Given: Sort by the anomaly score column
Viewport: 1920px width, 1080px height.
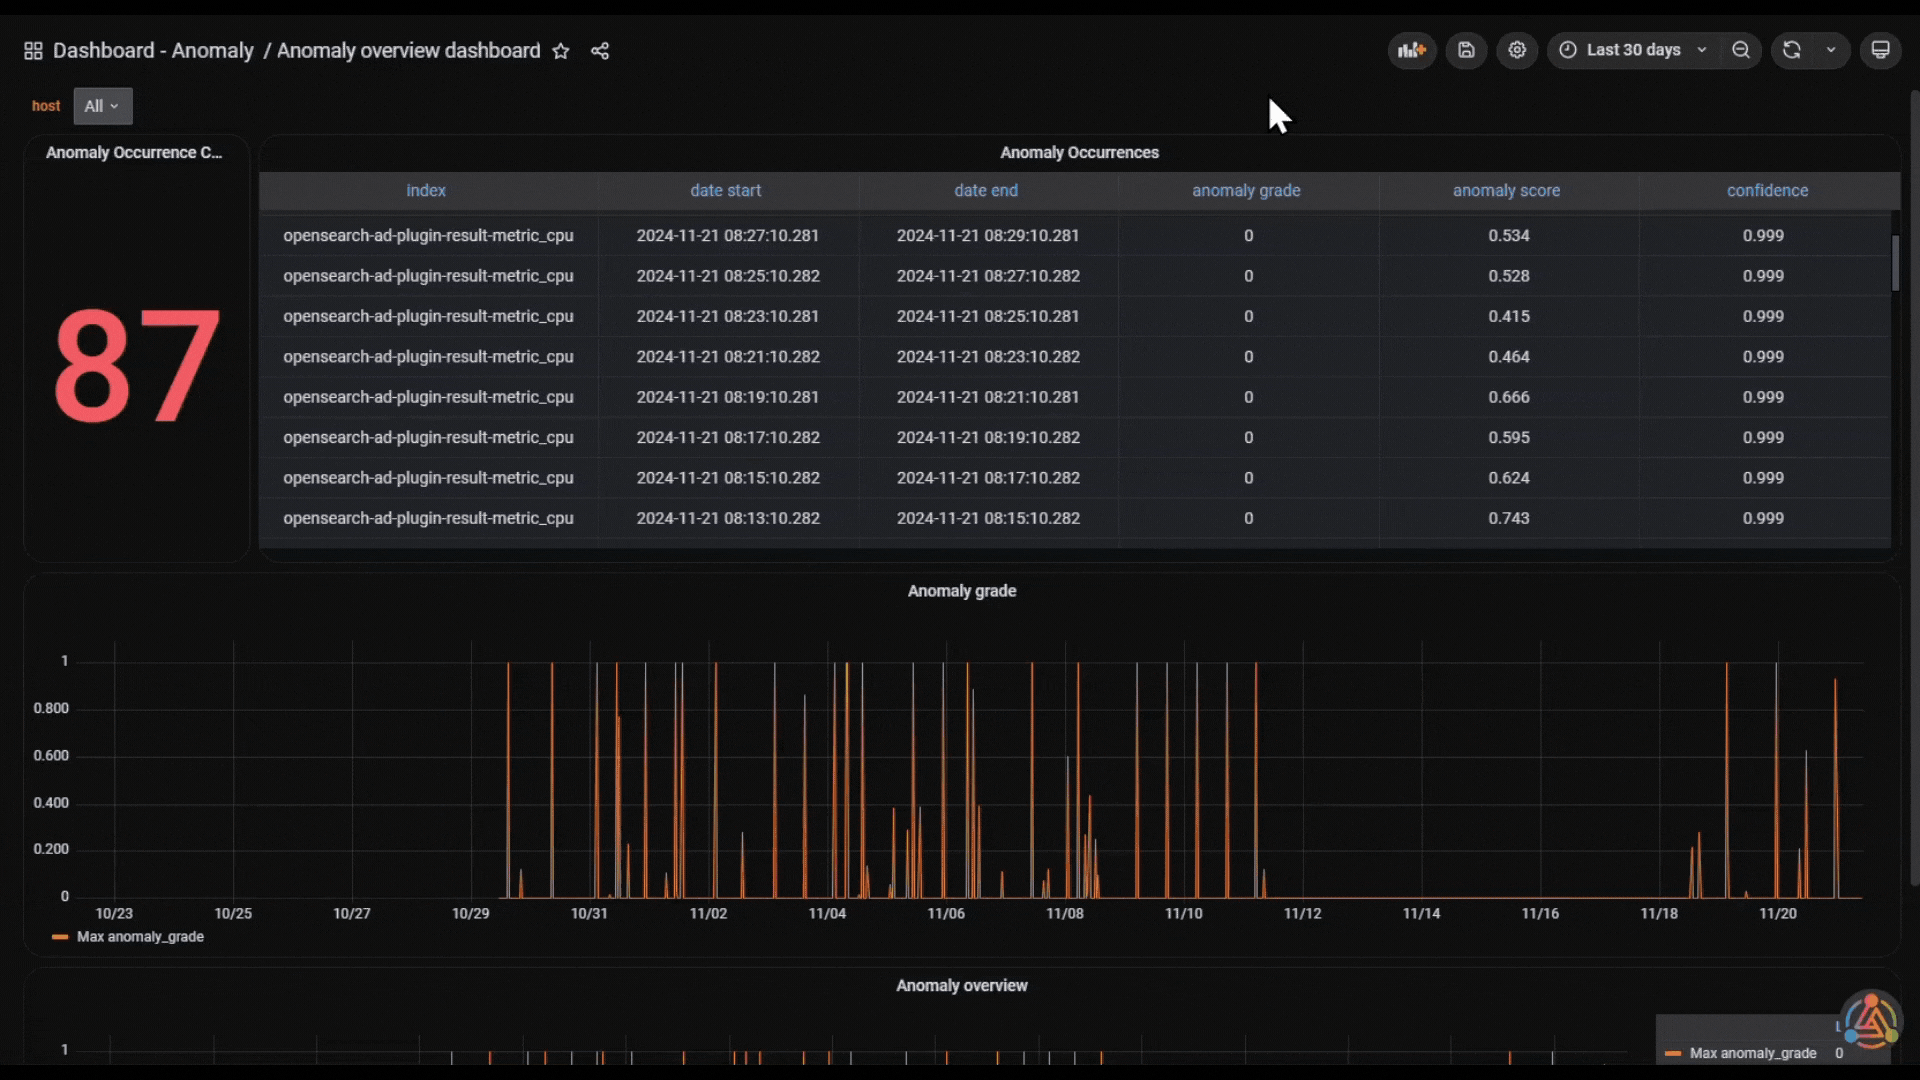Looking at the screenshot, I should tap(1506, 191).
